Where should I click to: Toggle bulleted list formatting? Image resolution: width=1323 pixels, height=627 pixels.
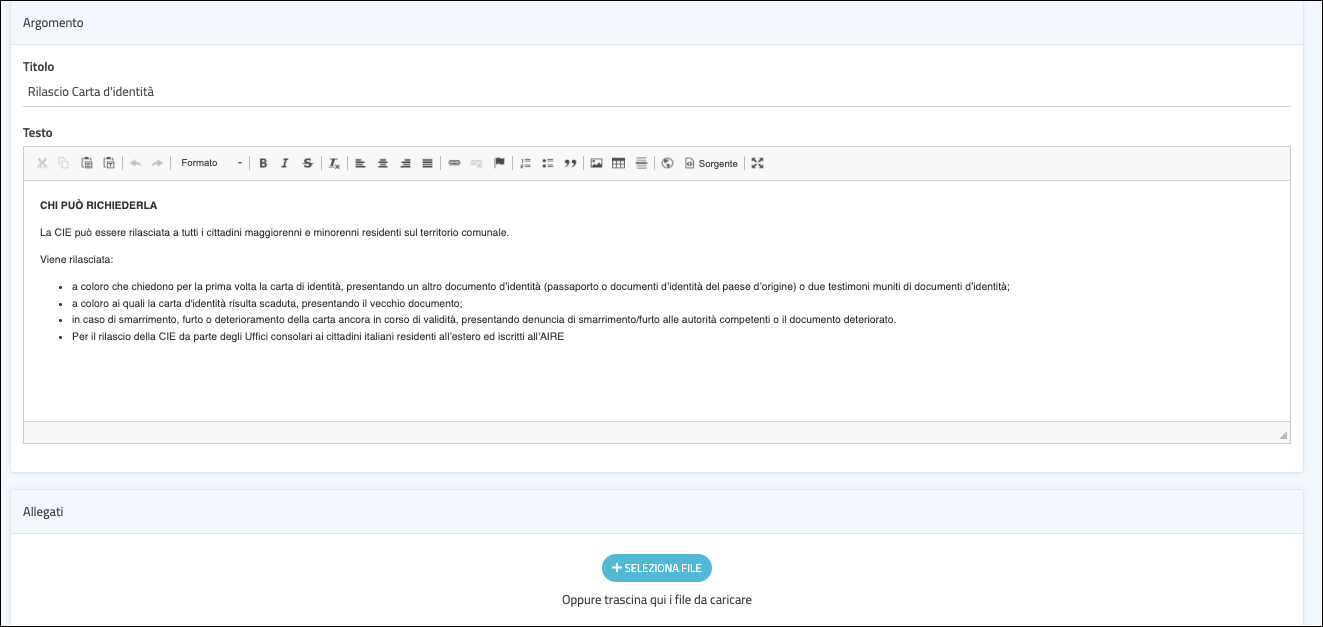(x=547, y=163)
